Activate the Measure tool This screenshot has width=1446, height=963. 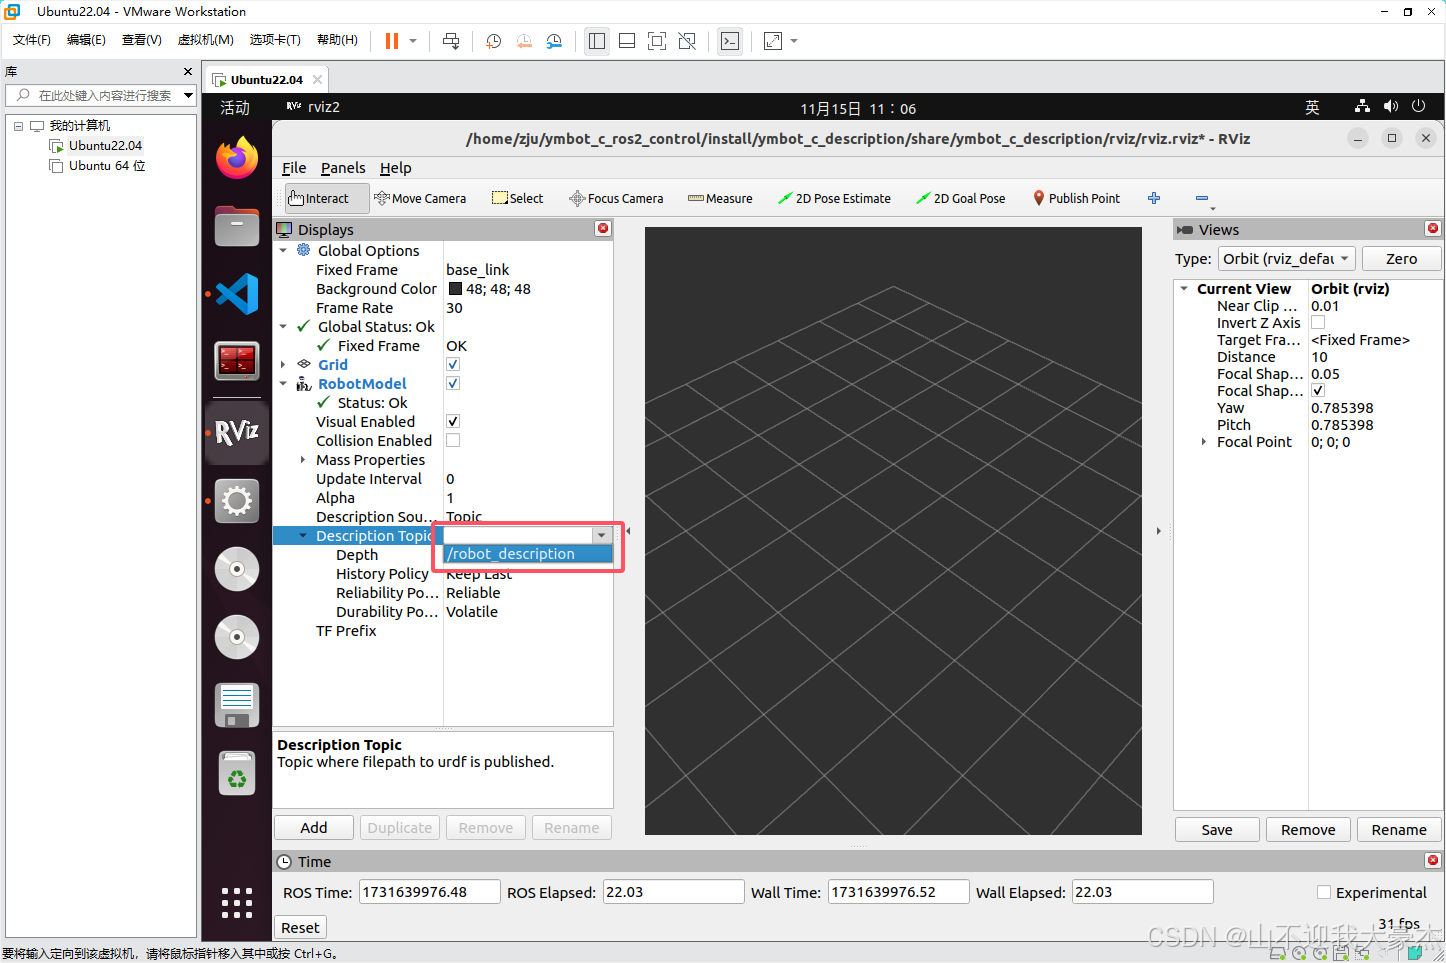719,197
